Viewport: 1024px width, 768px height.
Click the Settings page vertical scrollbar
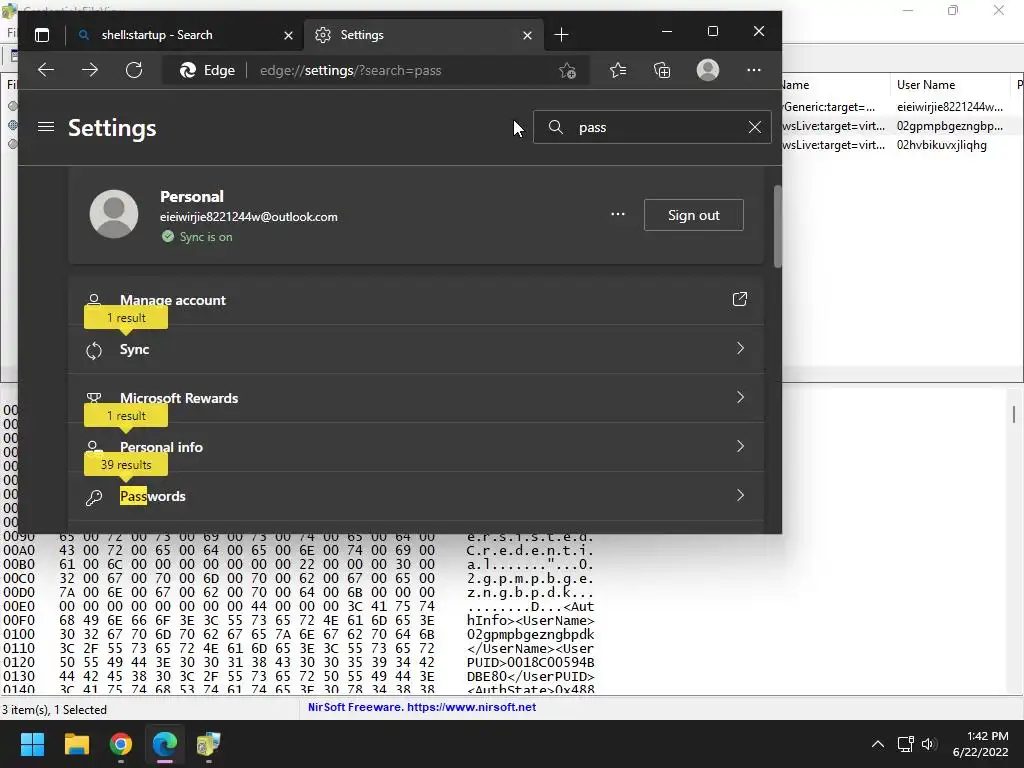click(777, 227)
